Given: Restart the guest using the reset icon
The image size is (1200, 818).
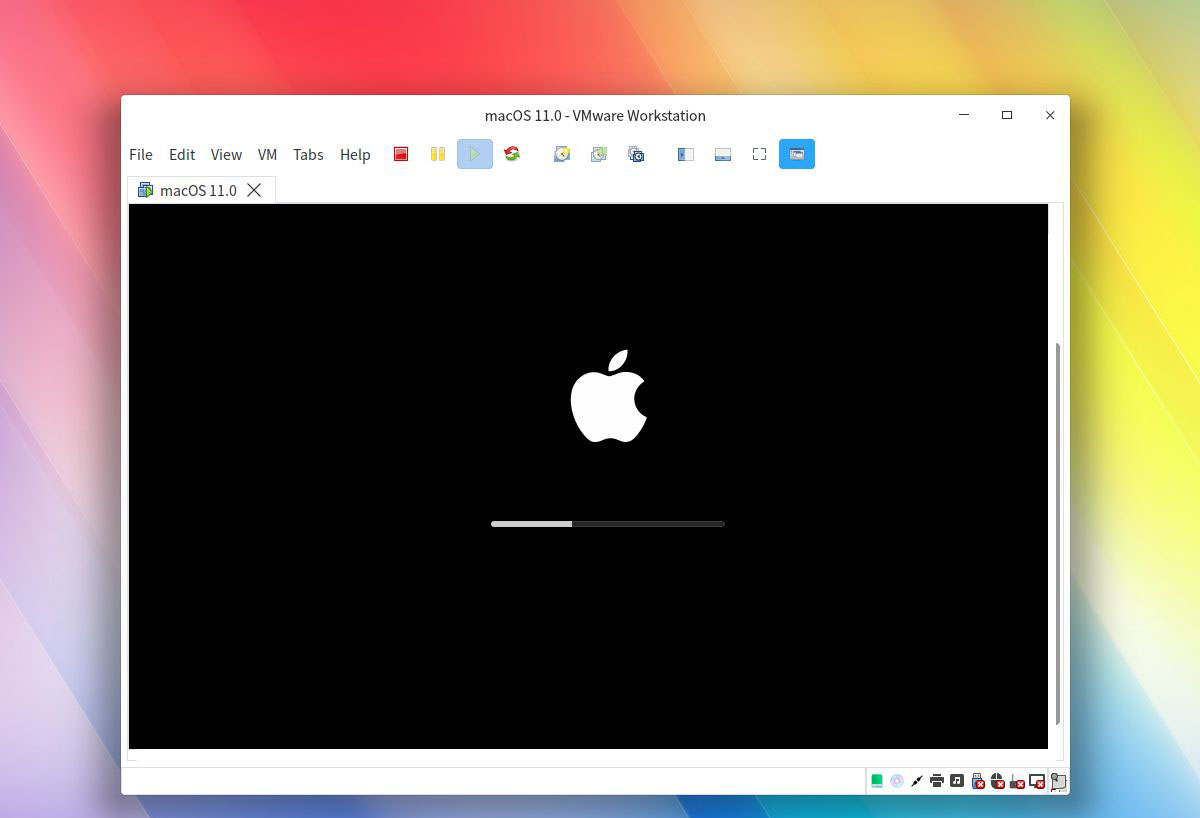Looking at the screenshot, I should click(x=512, y=154).
